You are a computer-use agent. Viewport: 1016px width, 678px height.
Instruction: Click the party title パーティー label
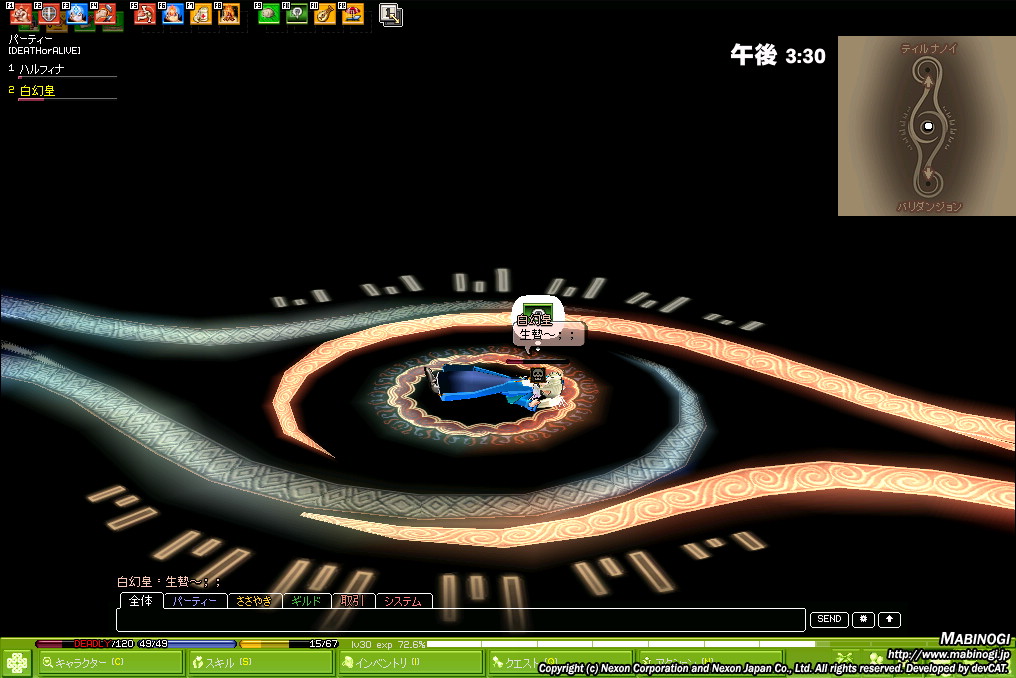[x=30, y=39]
